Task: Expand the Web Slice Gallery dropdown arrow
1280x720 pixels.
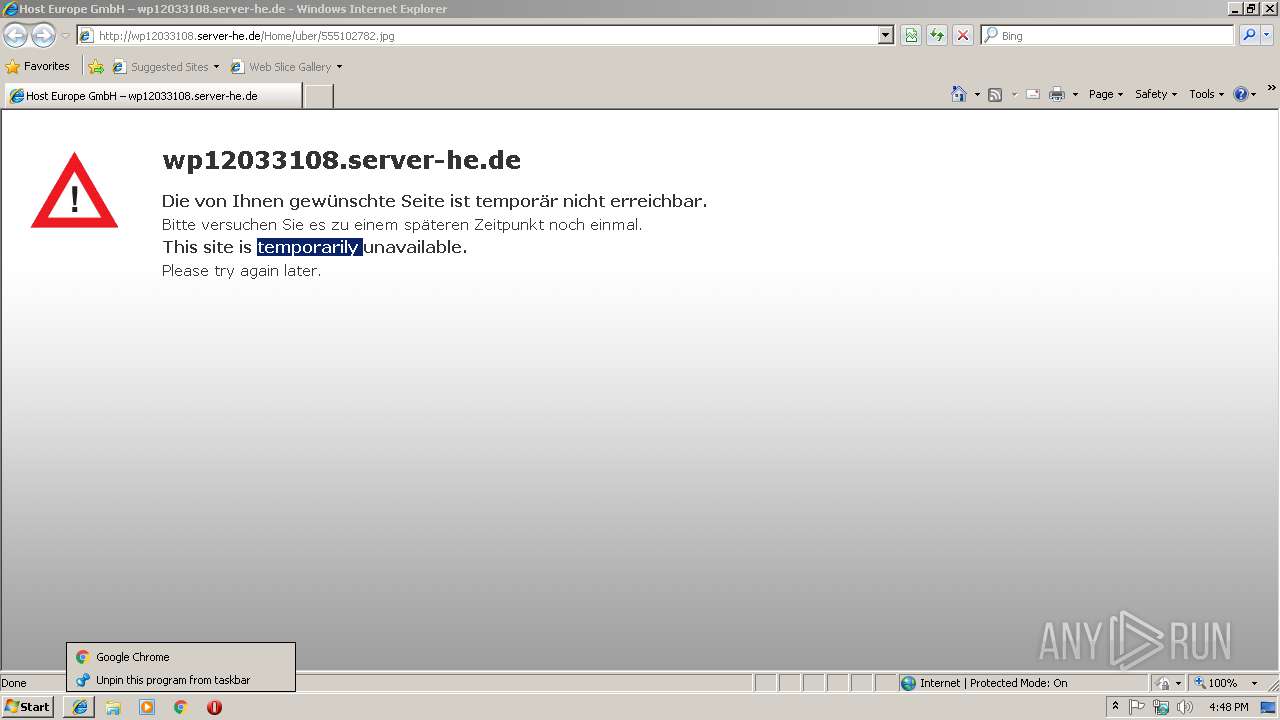Action: click(x=339, y=67)
